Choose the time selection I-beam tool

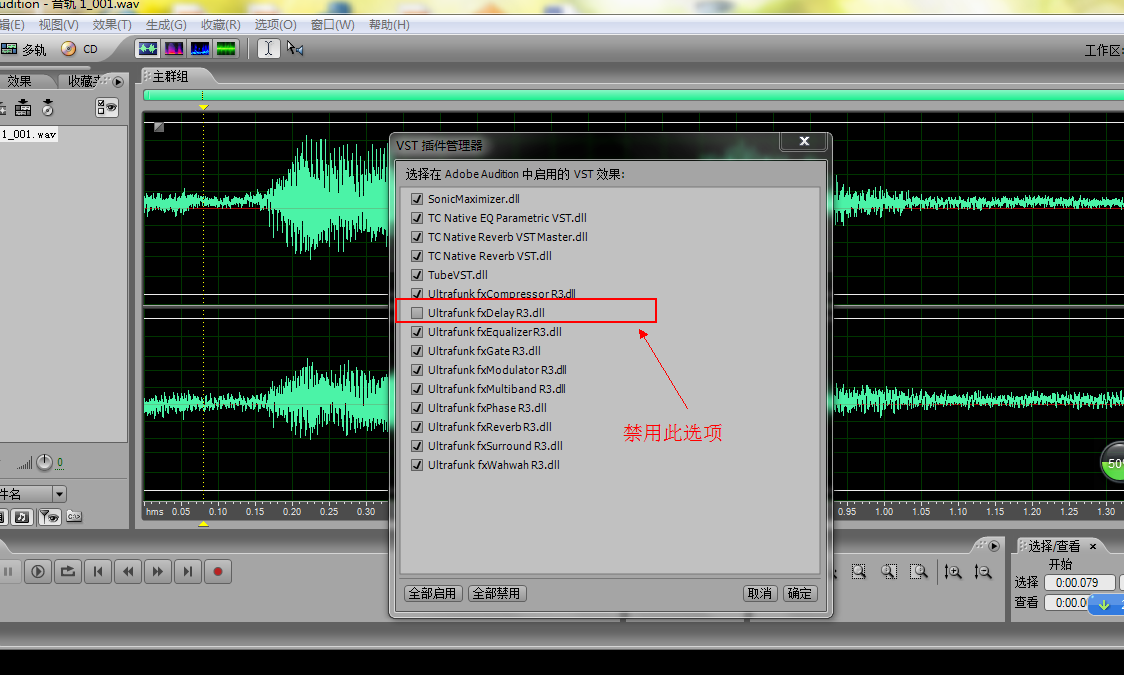coord(268,48)
